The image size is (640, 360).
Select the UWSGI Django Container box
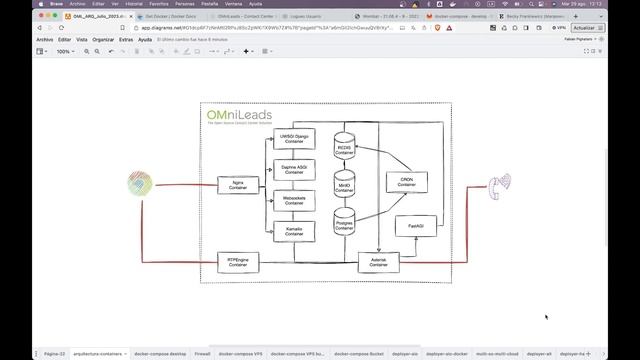[x=294, y=139]
